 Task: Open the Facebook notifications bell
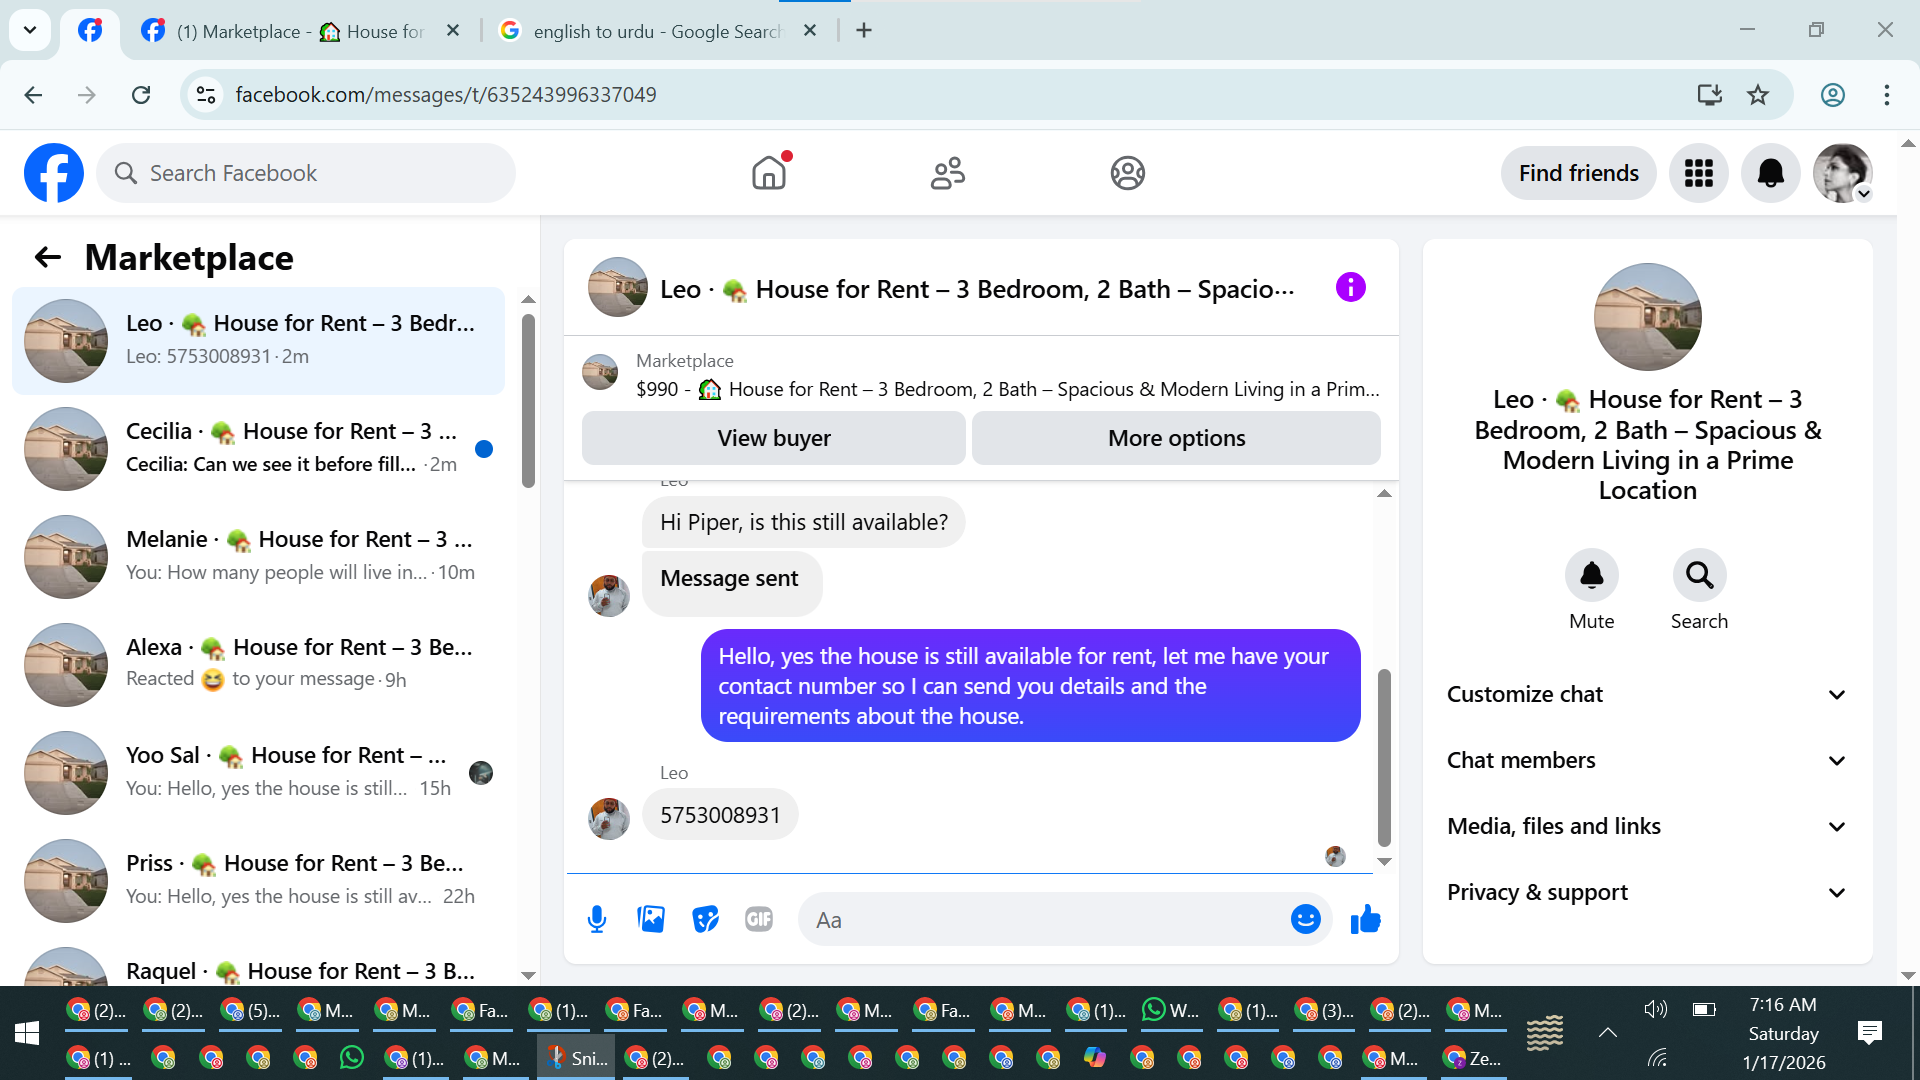1770,173
